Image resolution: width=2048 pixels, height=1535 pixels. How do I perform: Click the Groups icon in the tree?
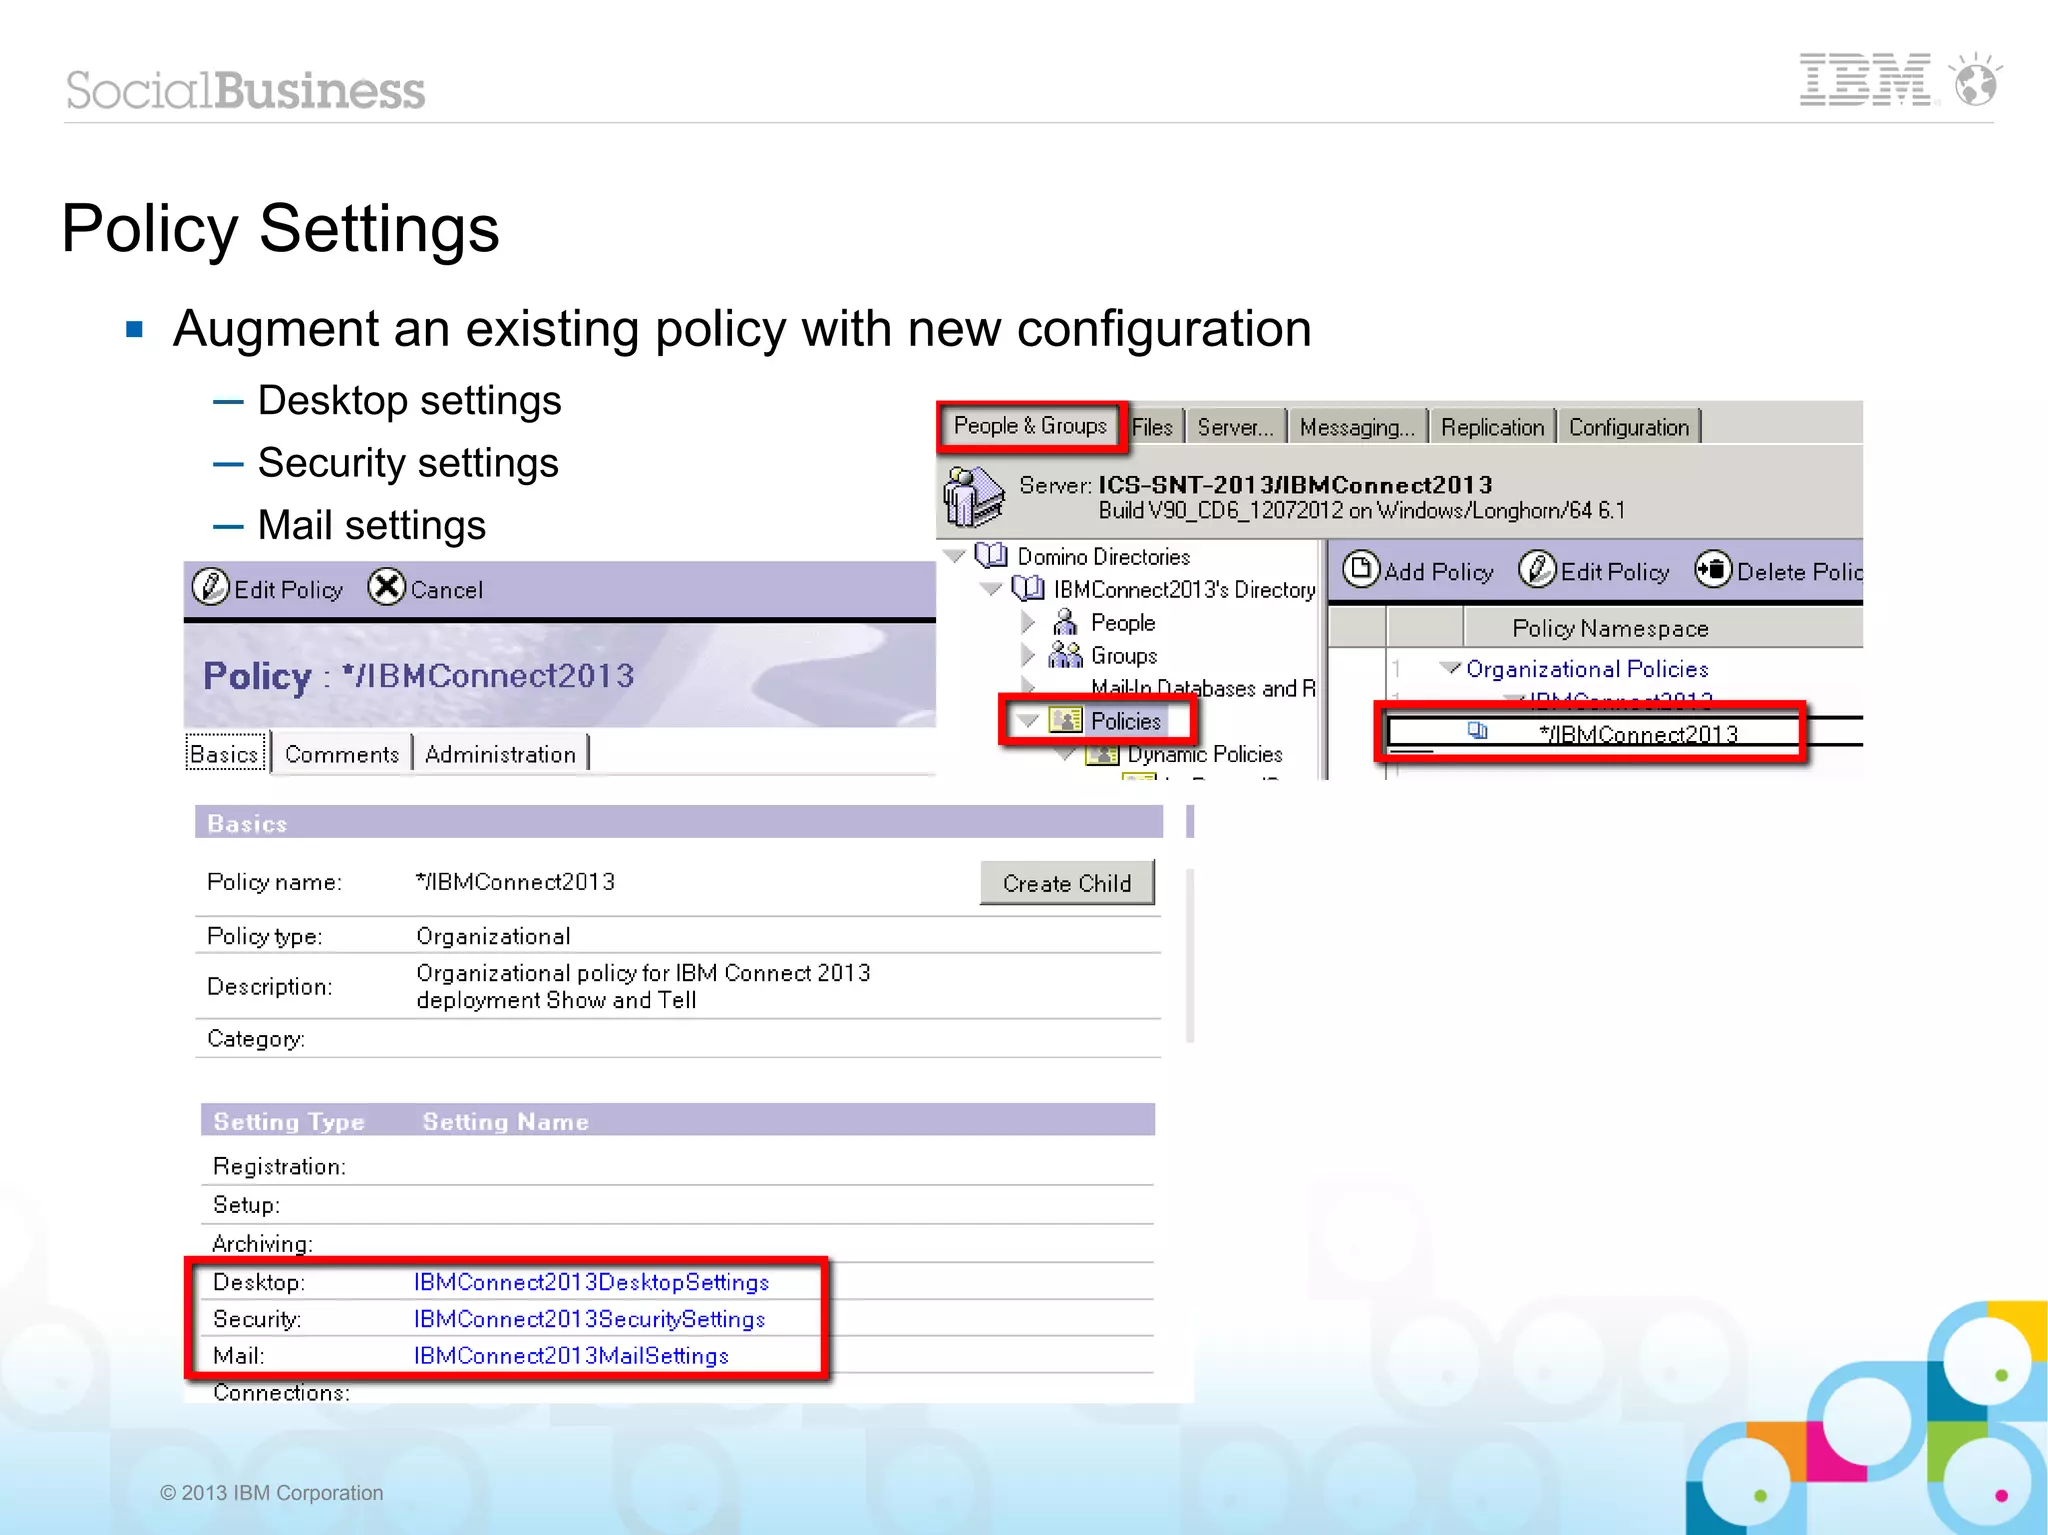pyautogui.click(x=1065, y=655)
